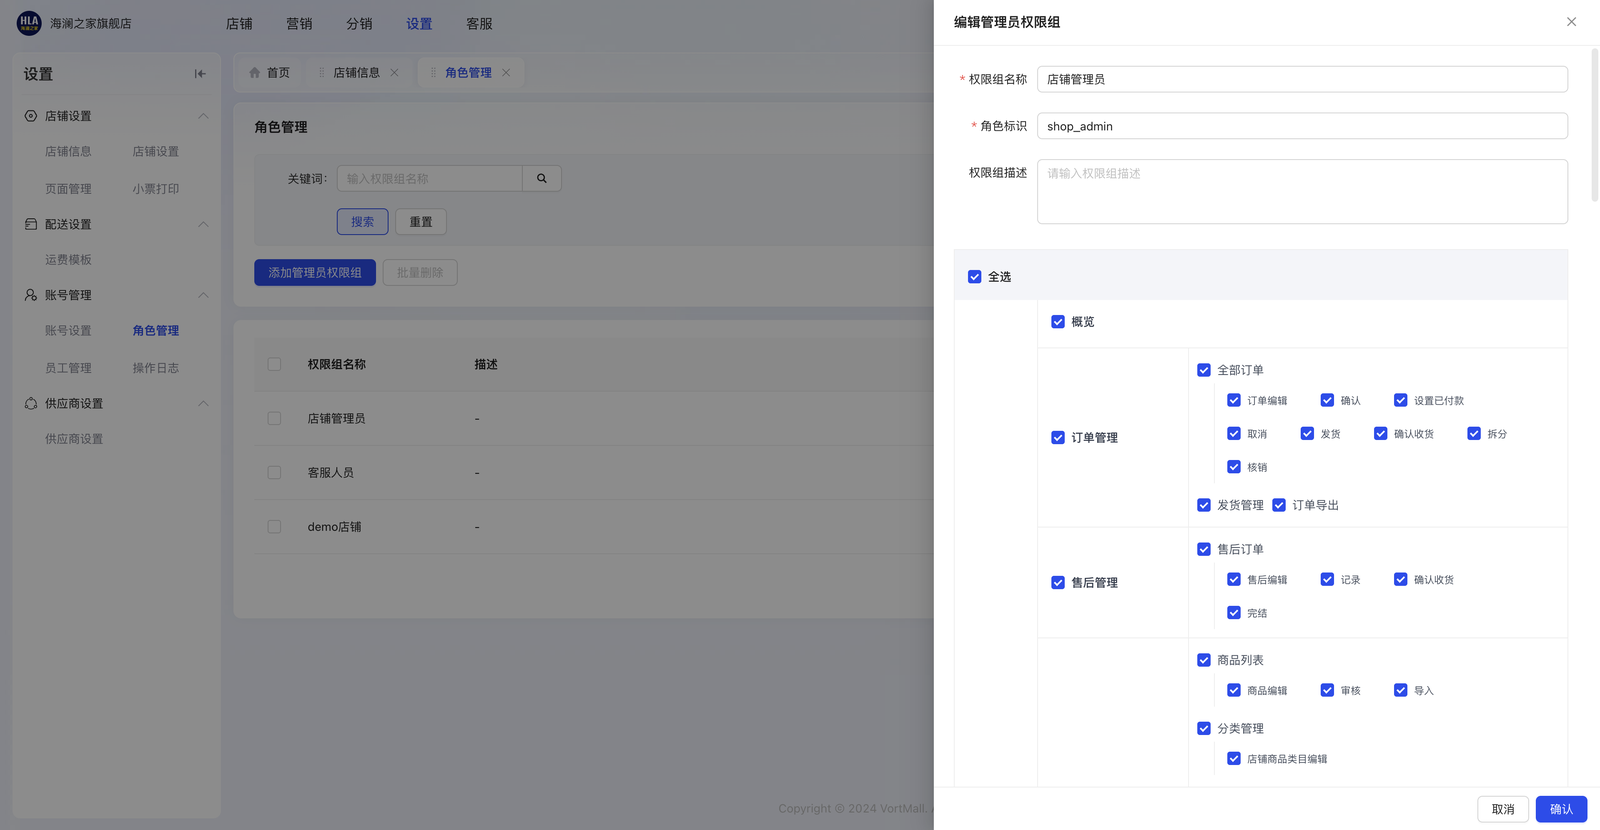Close the 角色管理 tab with its X icon

coord(506,73)
